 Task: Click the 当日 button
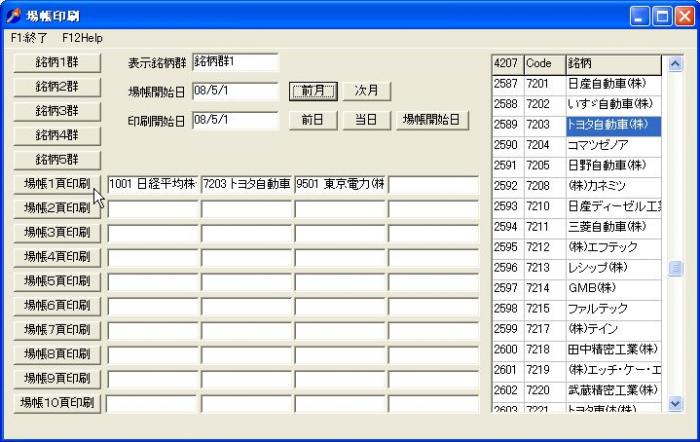point(367,120)
